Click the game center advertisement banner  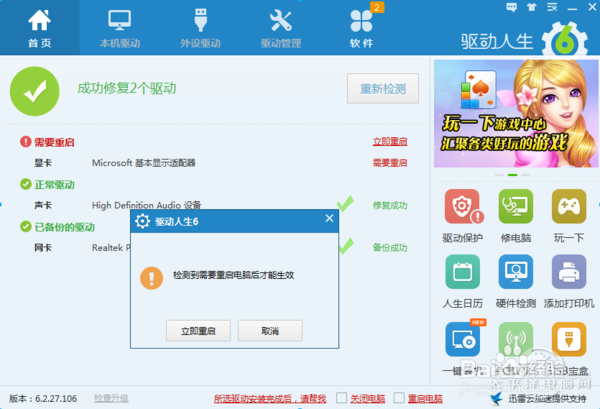point(516,113)
